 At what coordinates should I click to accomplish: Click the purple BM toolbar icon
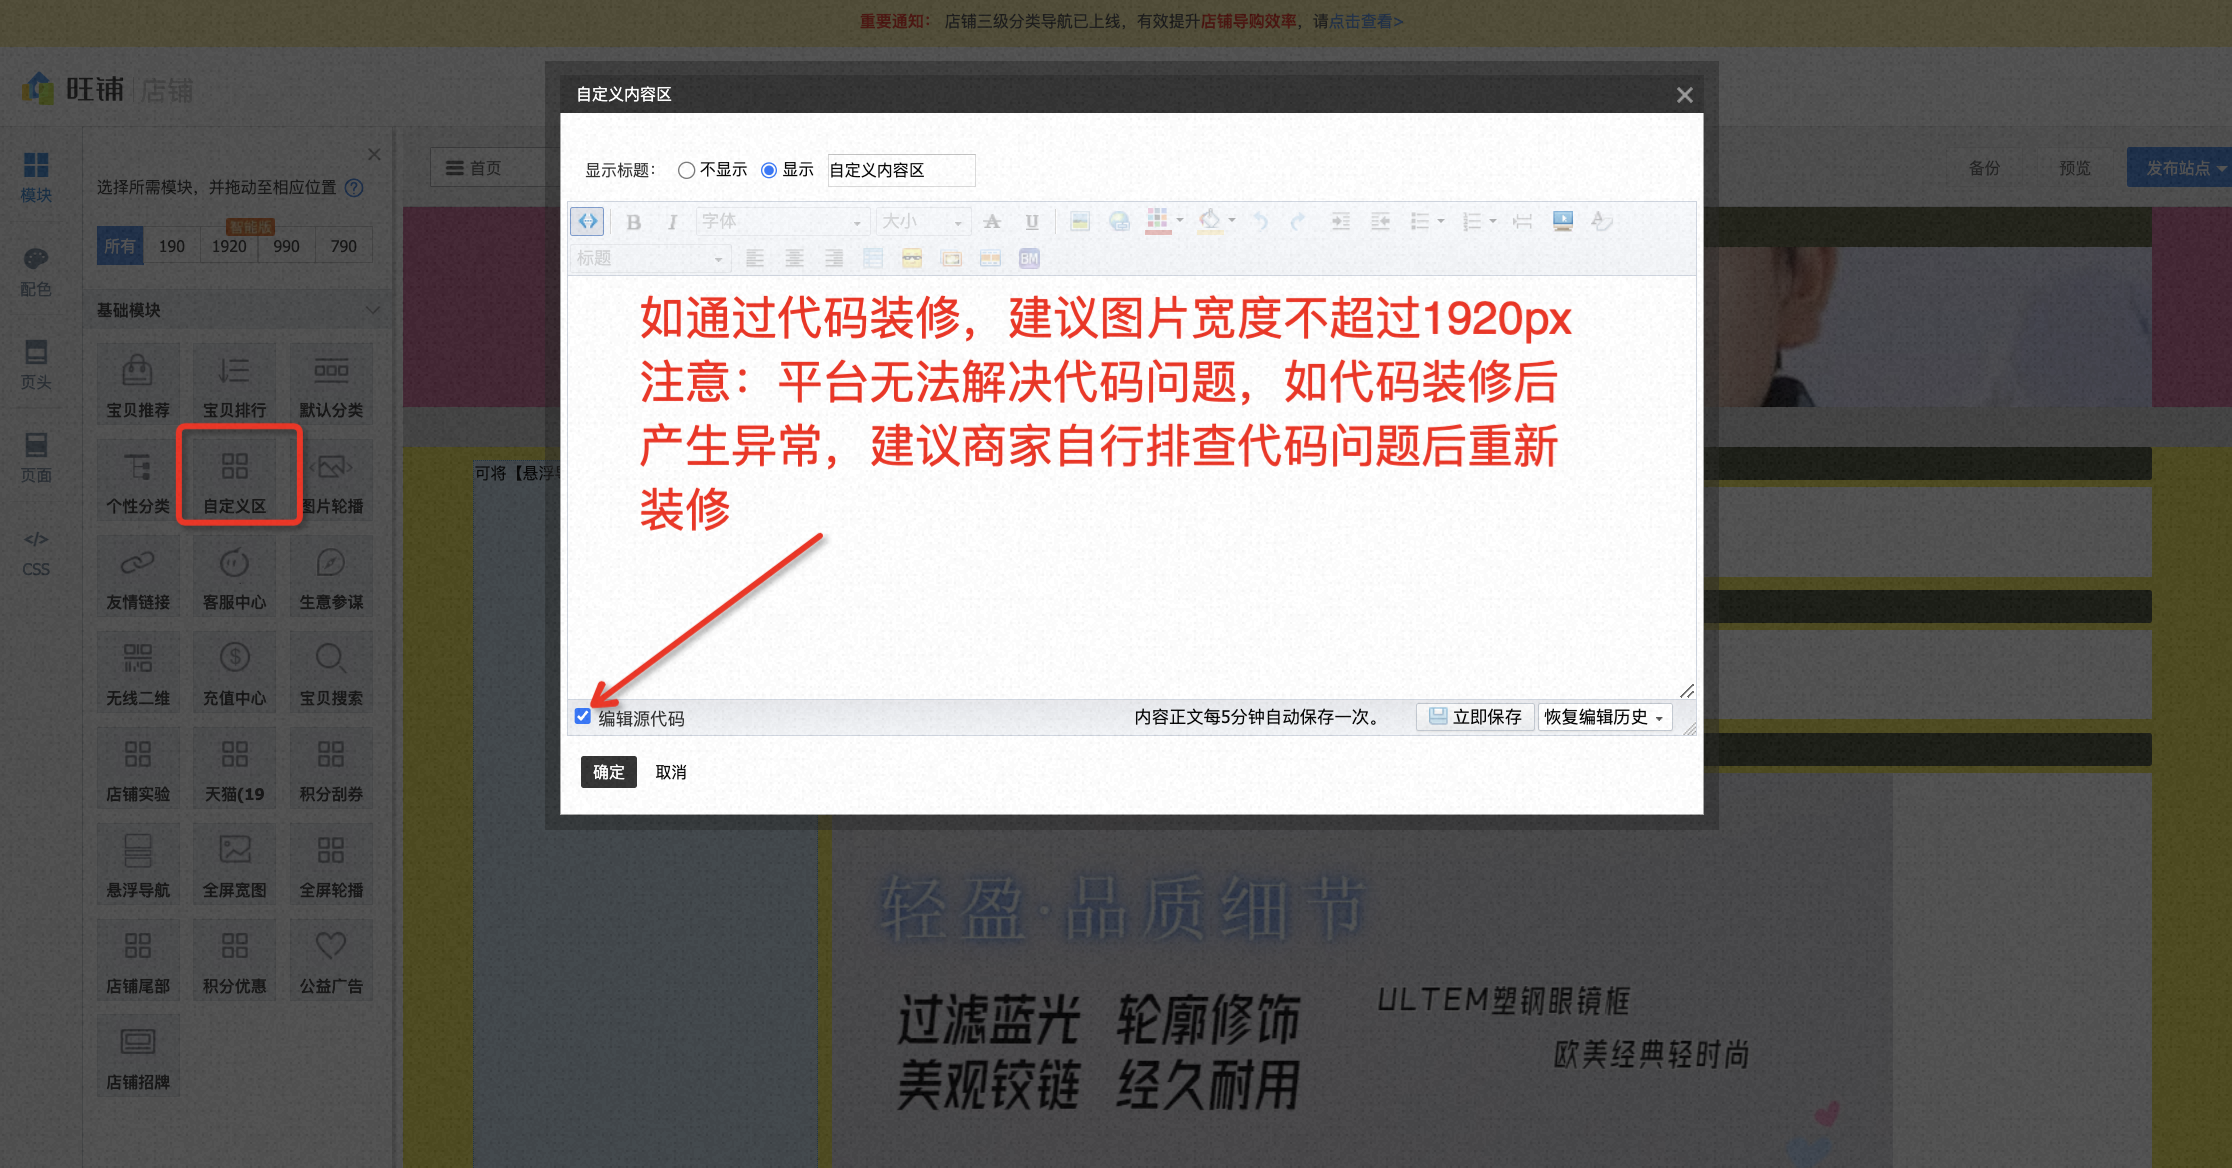click(x=1029, y=259)
